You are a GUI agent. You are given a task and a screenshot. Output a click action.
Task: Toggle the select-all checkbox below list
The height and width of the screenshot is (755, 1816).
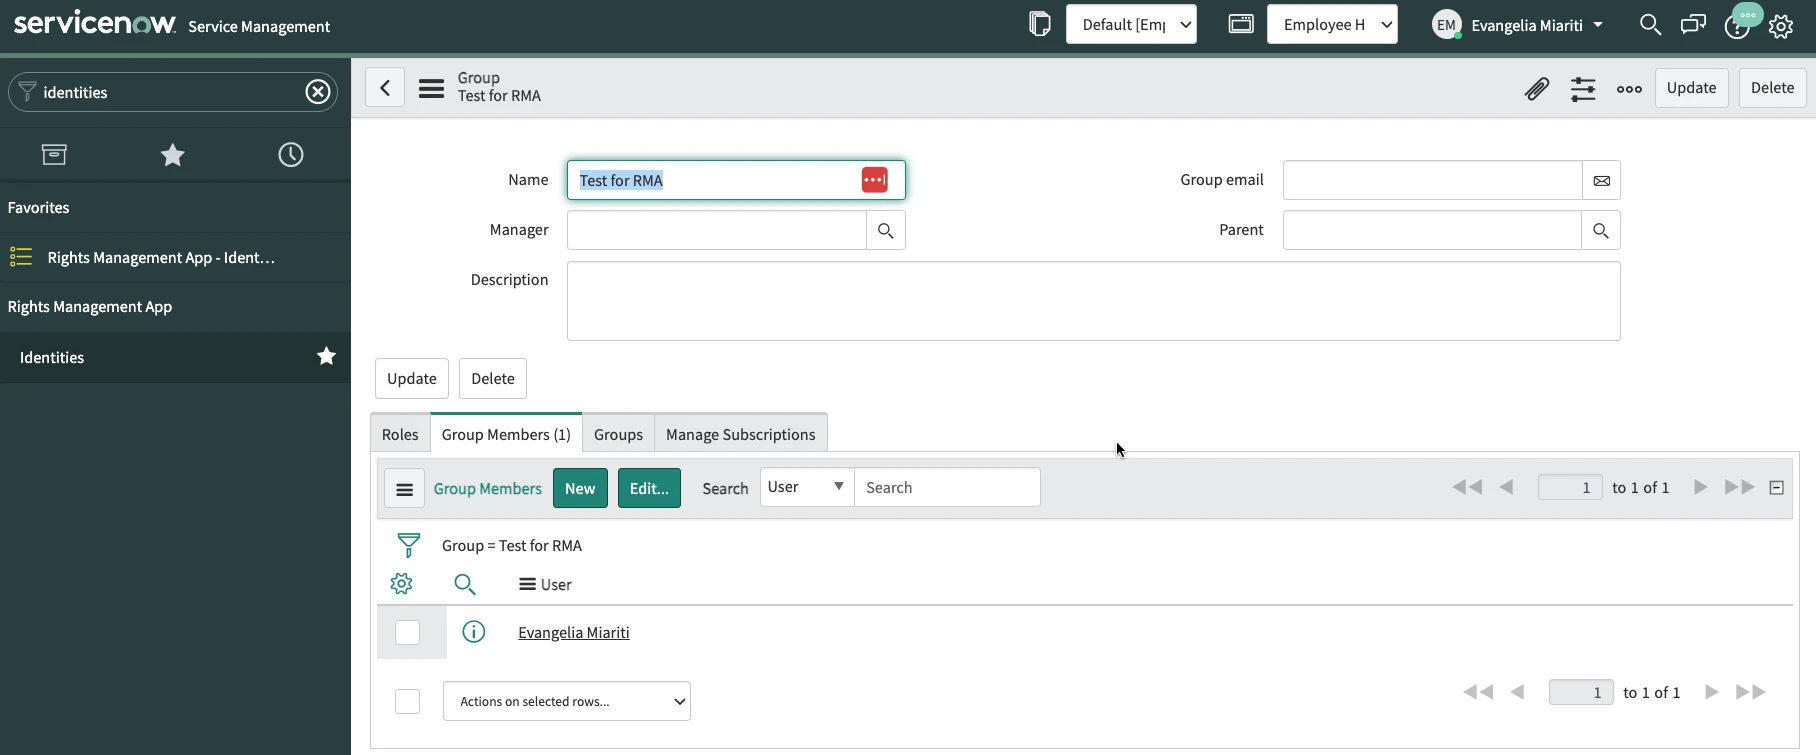408,702
